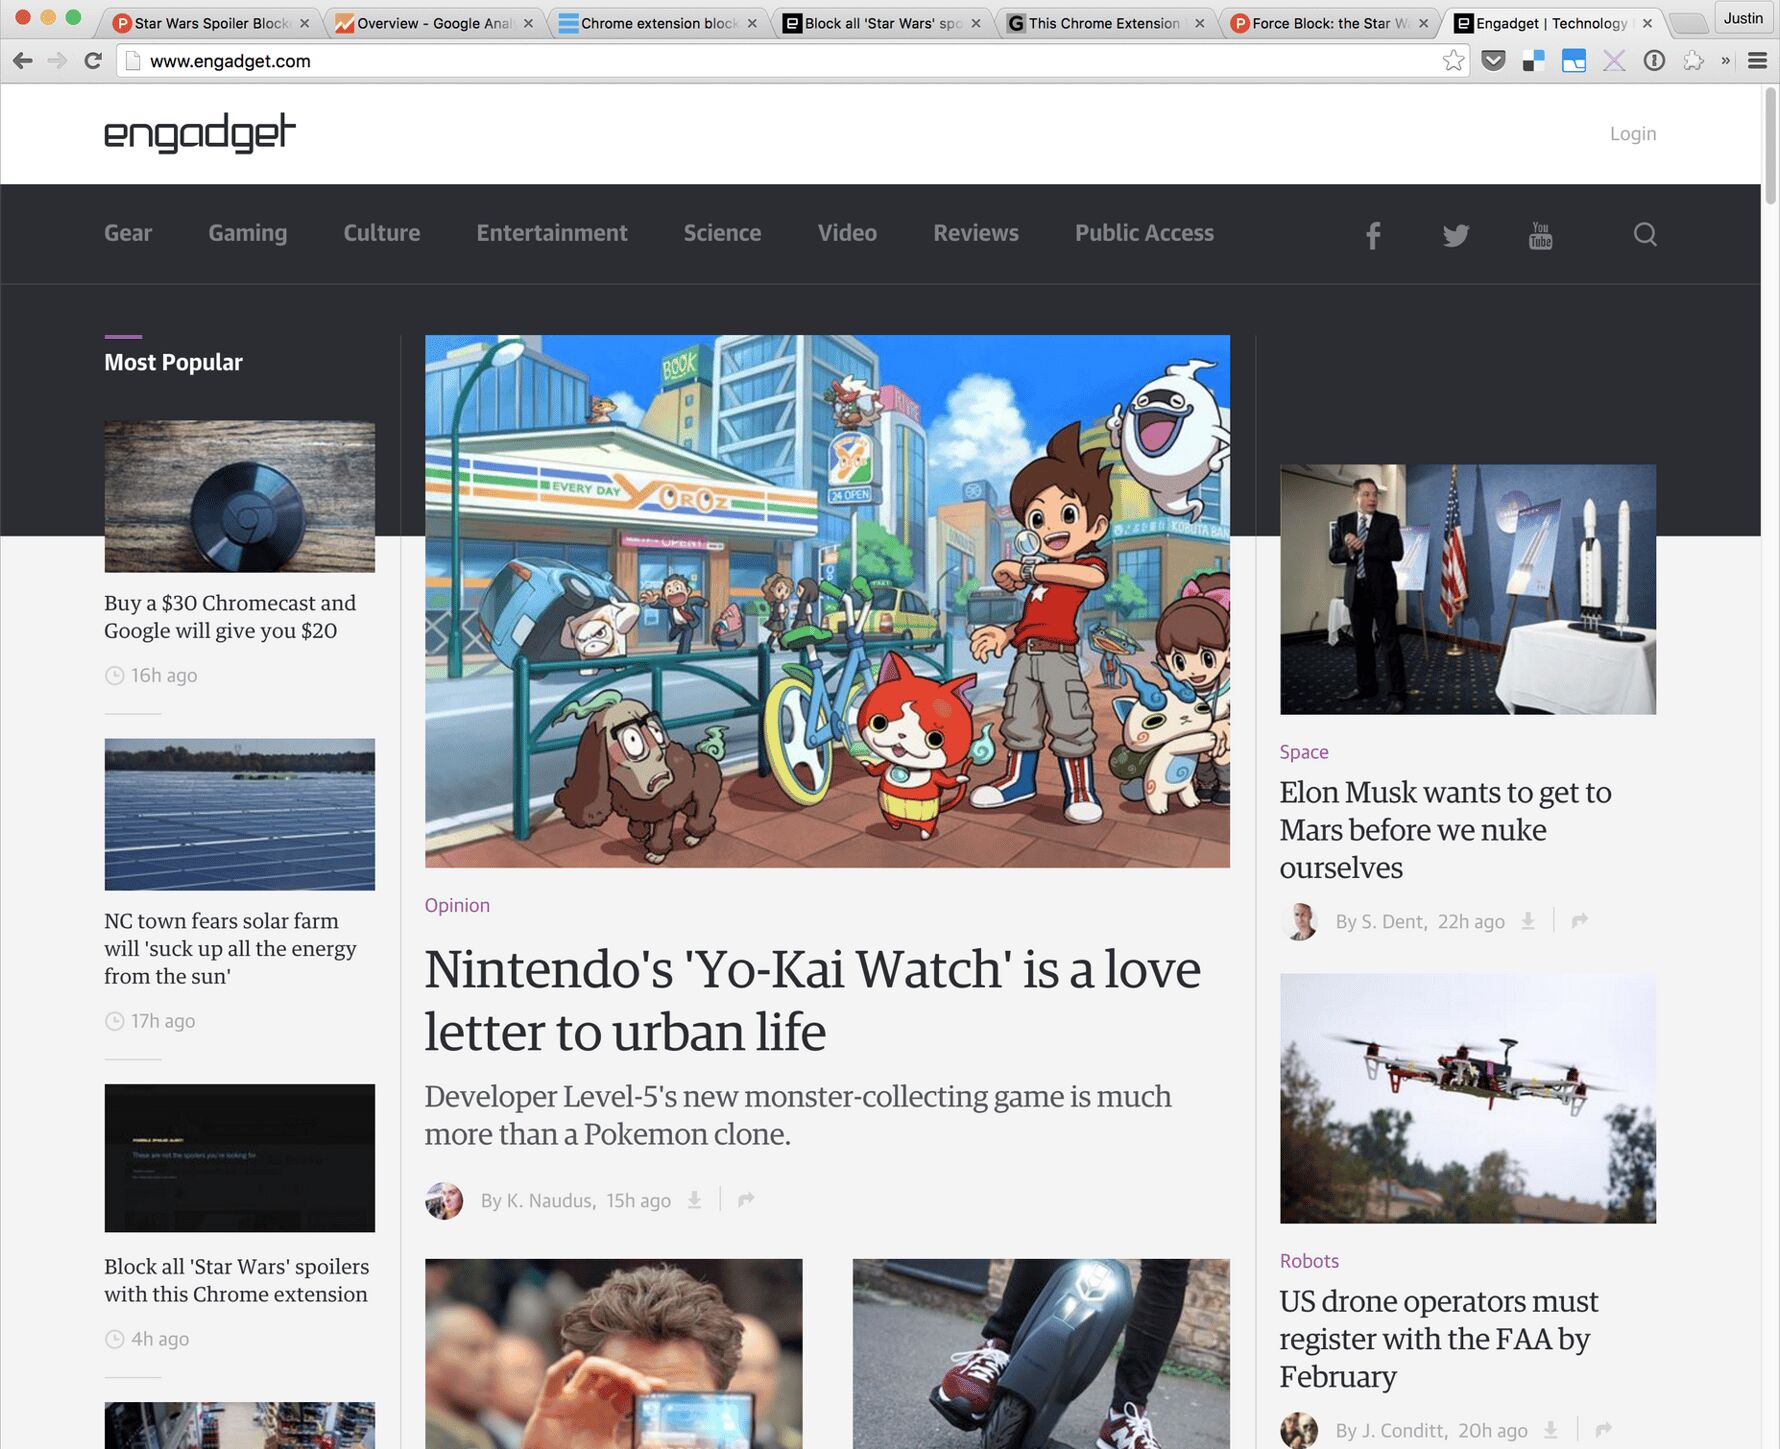Screen dimensions: 1780x1449
Task: Click the address bar URL field
Action: click(x=780, y=61)
